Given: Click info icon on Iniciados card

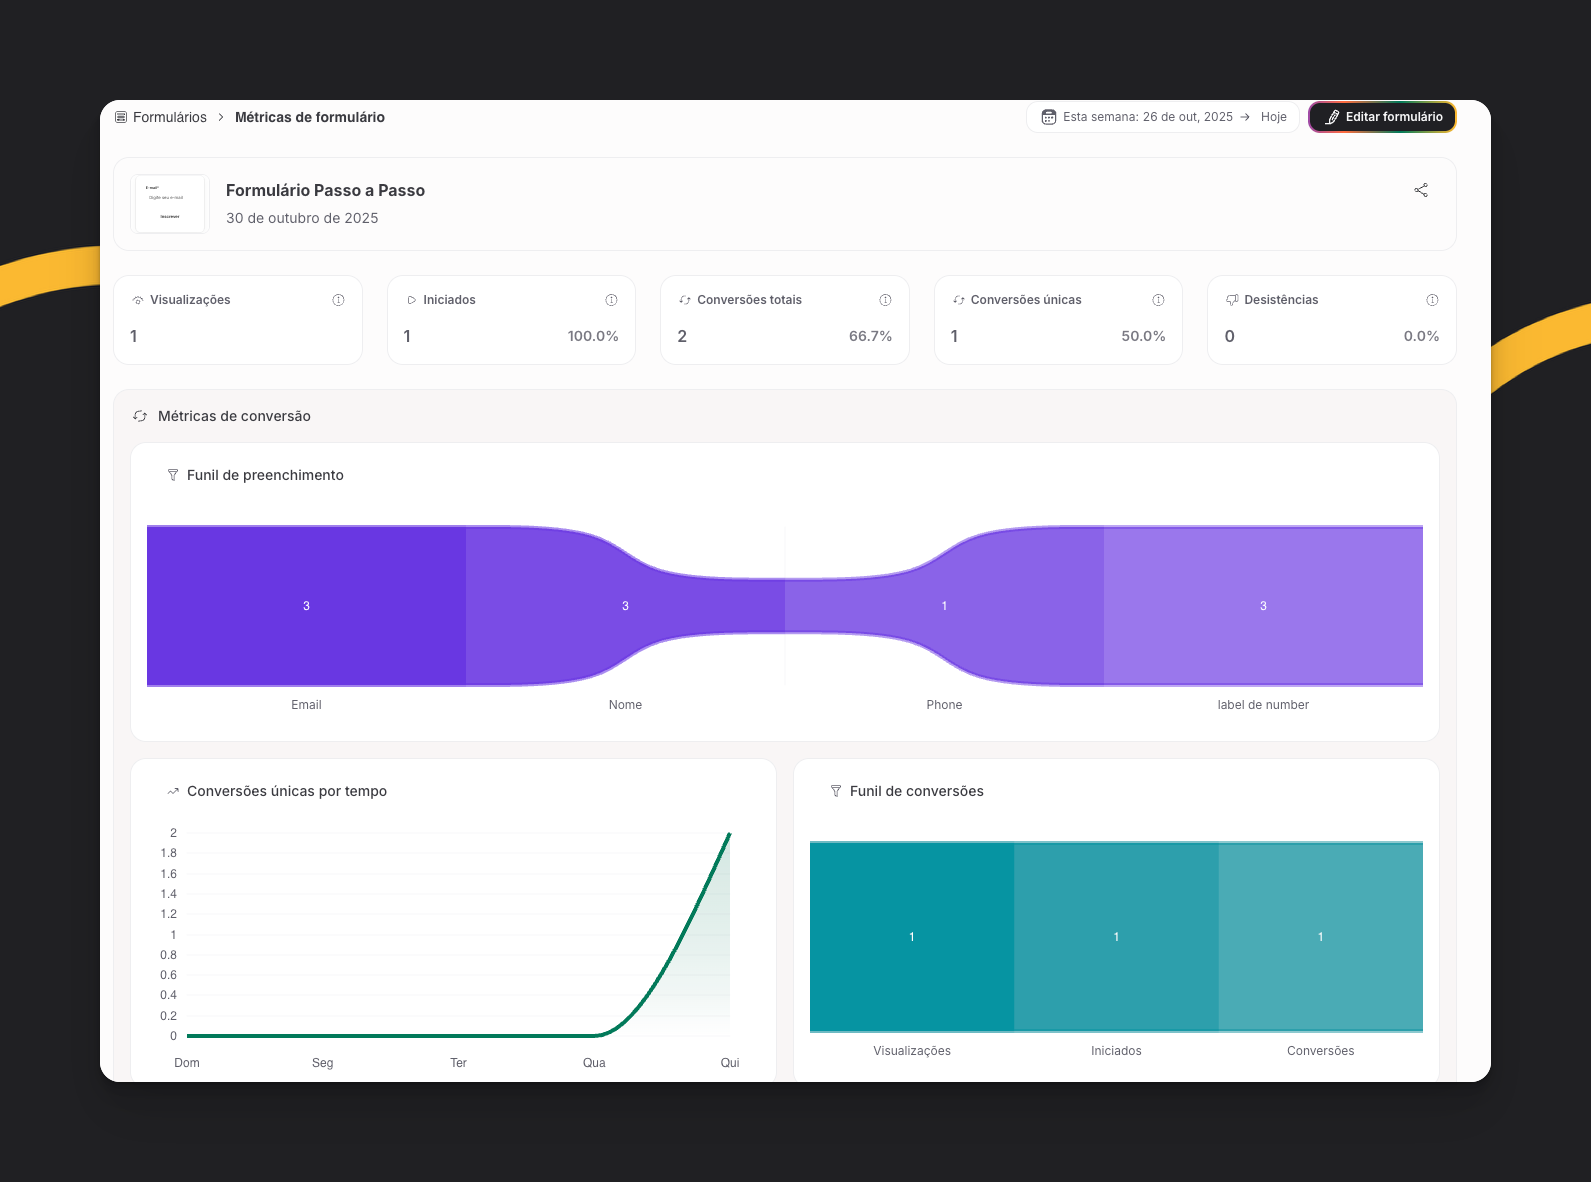Looking at the screenshot, I should click(x=611, y=300).
